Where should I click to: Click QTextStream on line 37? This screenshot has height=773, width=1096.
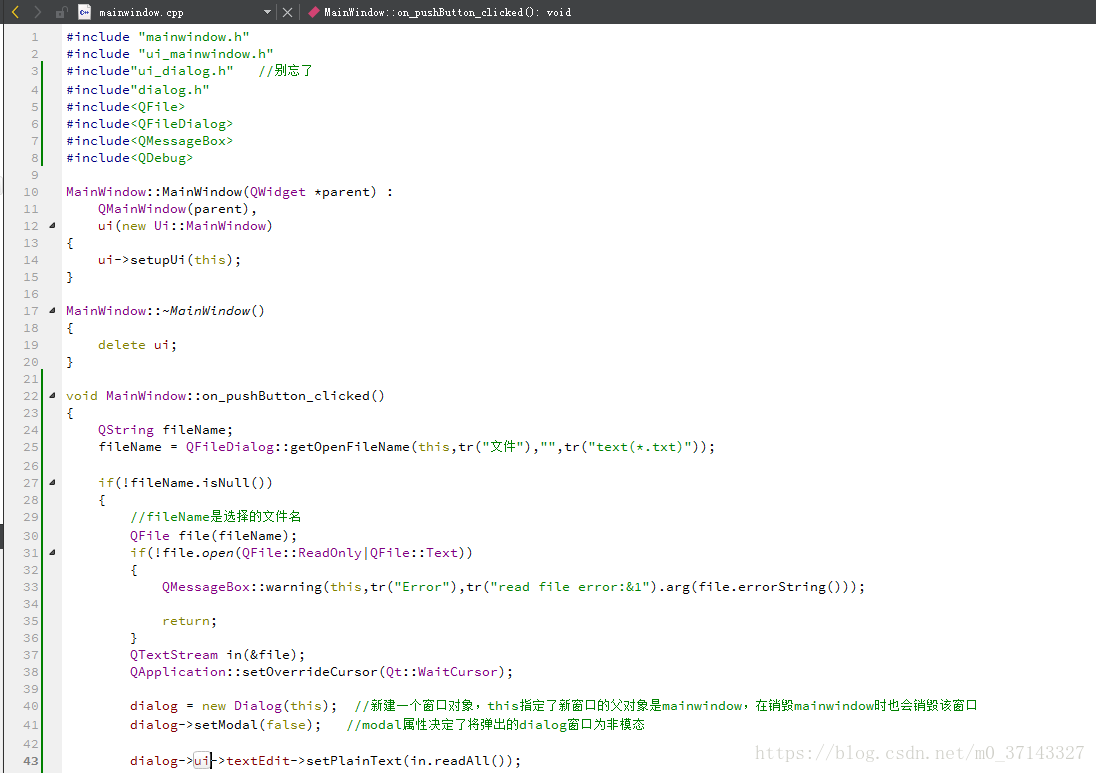[x=174, y=655]
